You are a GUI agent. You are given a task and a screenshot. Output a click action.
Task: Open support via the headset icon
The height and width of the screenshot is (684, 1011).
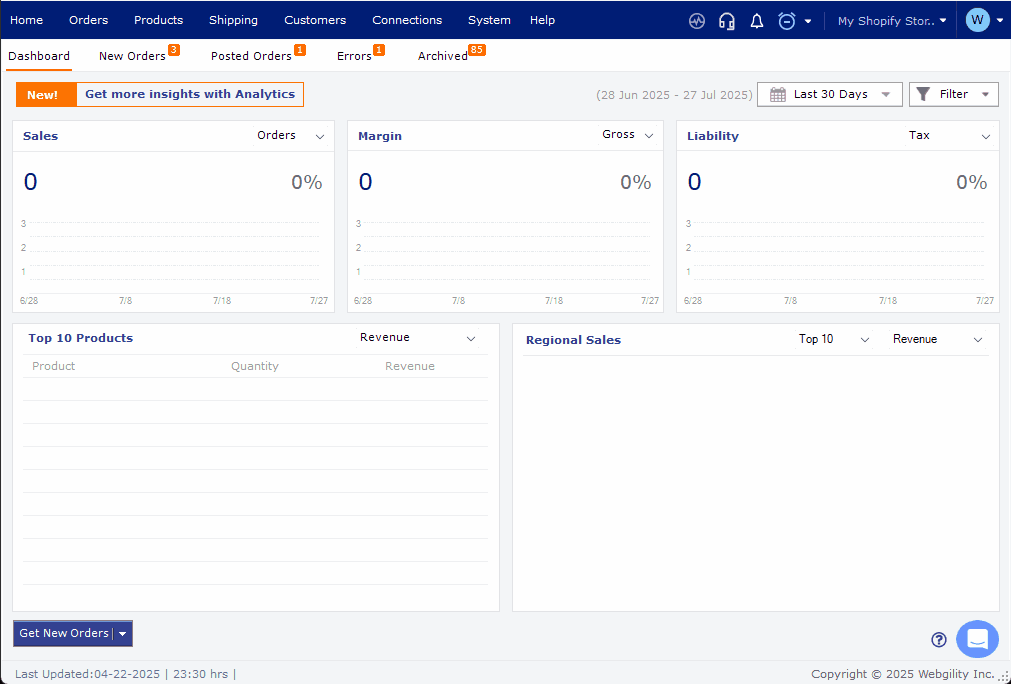tap(727, 21)
